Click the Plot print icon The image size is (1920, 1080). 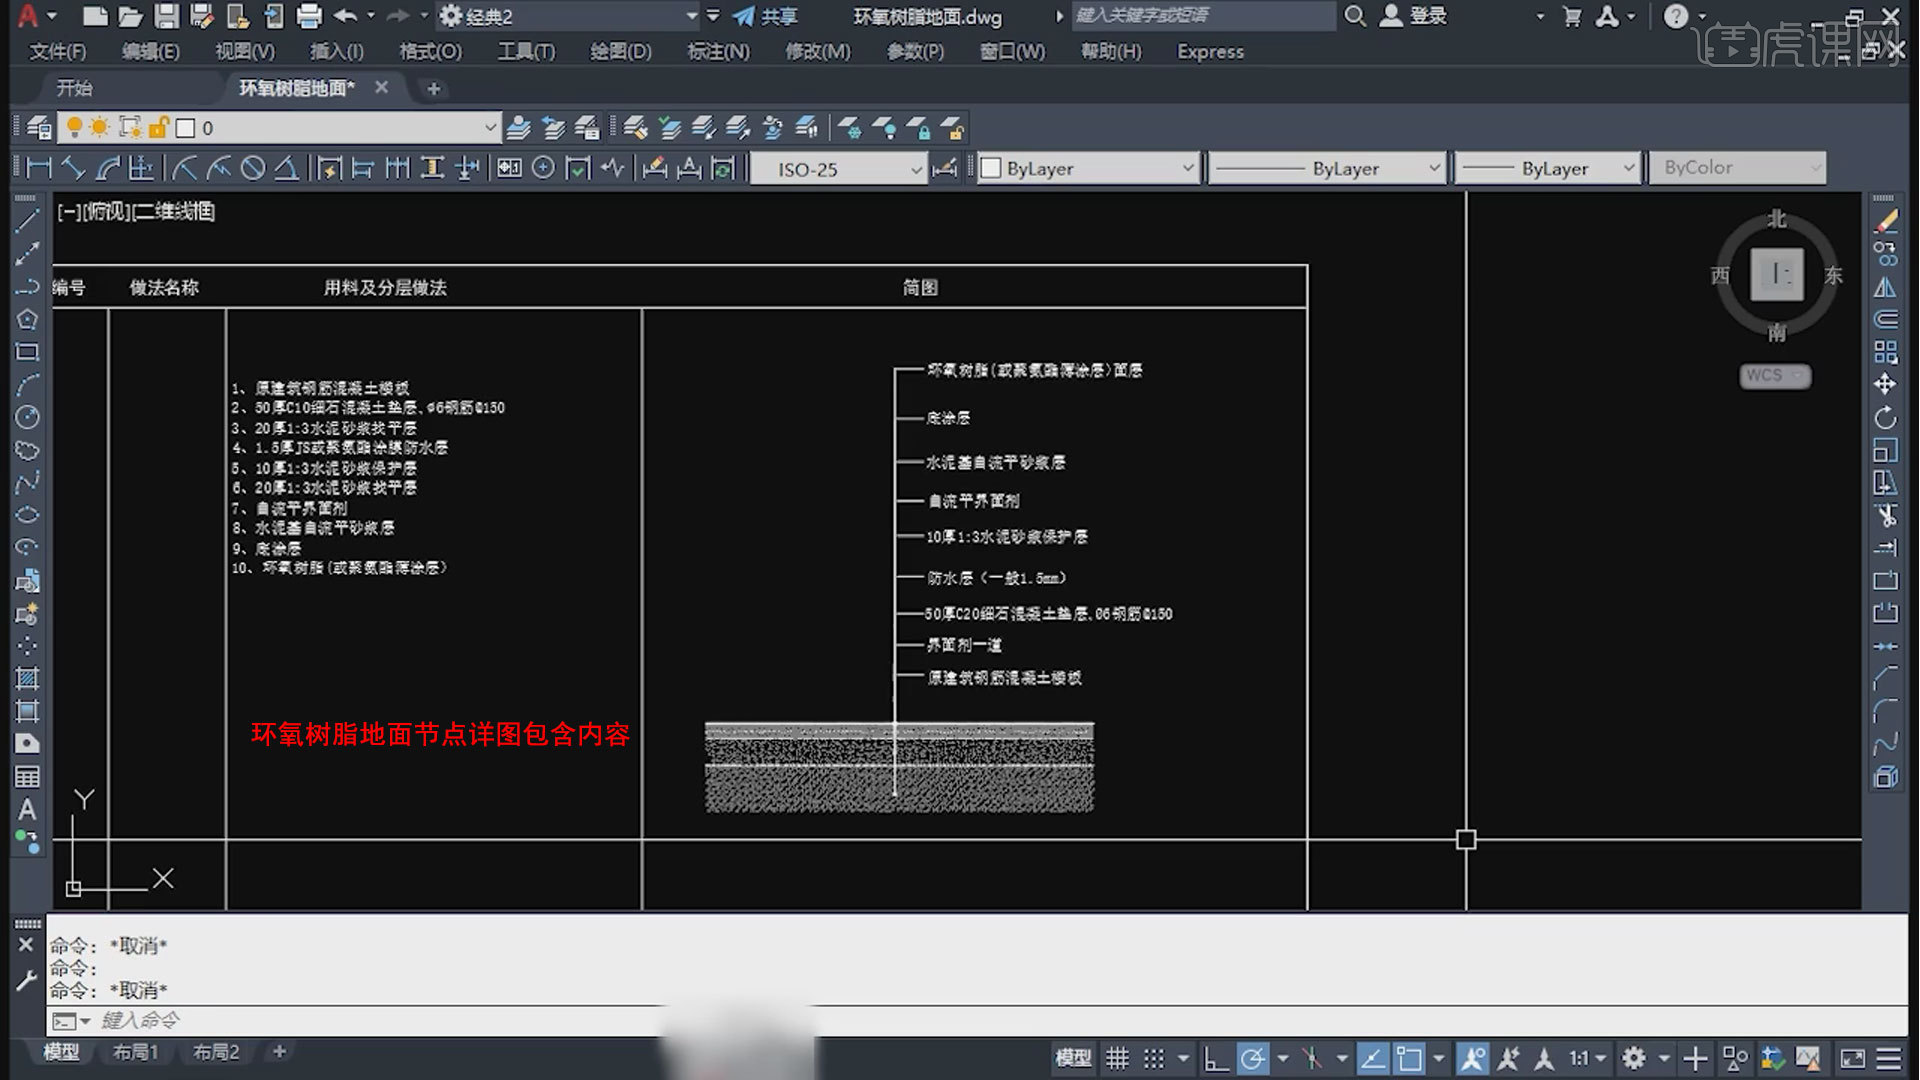pyautogui.click(x=310, y=16)
